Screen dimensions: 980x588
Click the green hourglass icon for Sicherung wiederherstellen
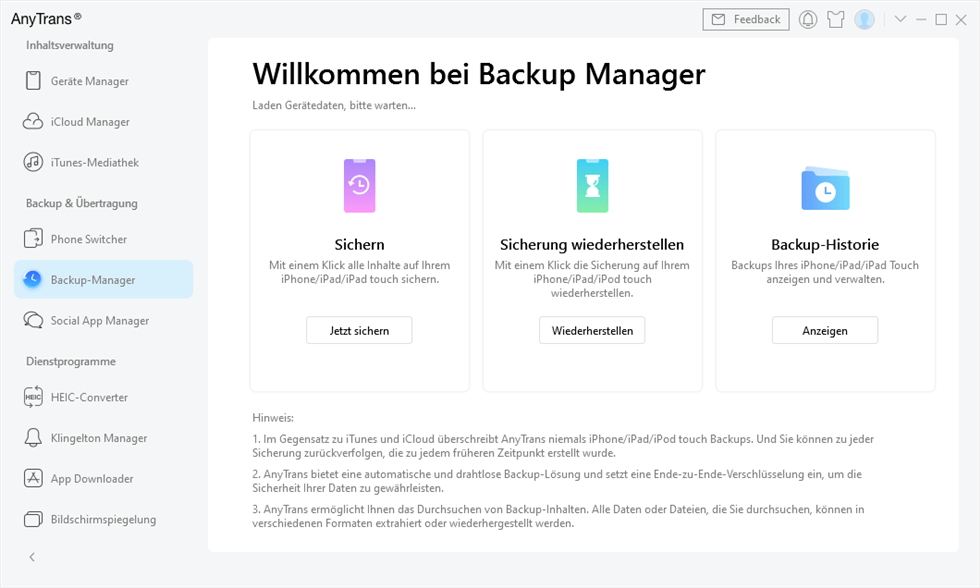592,185
